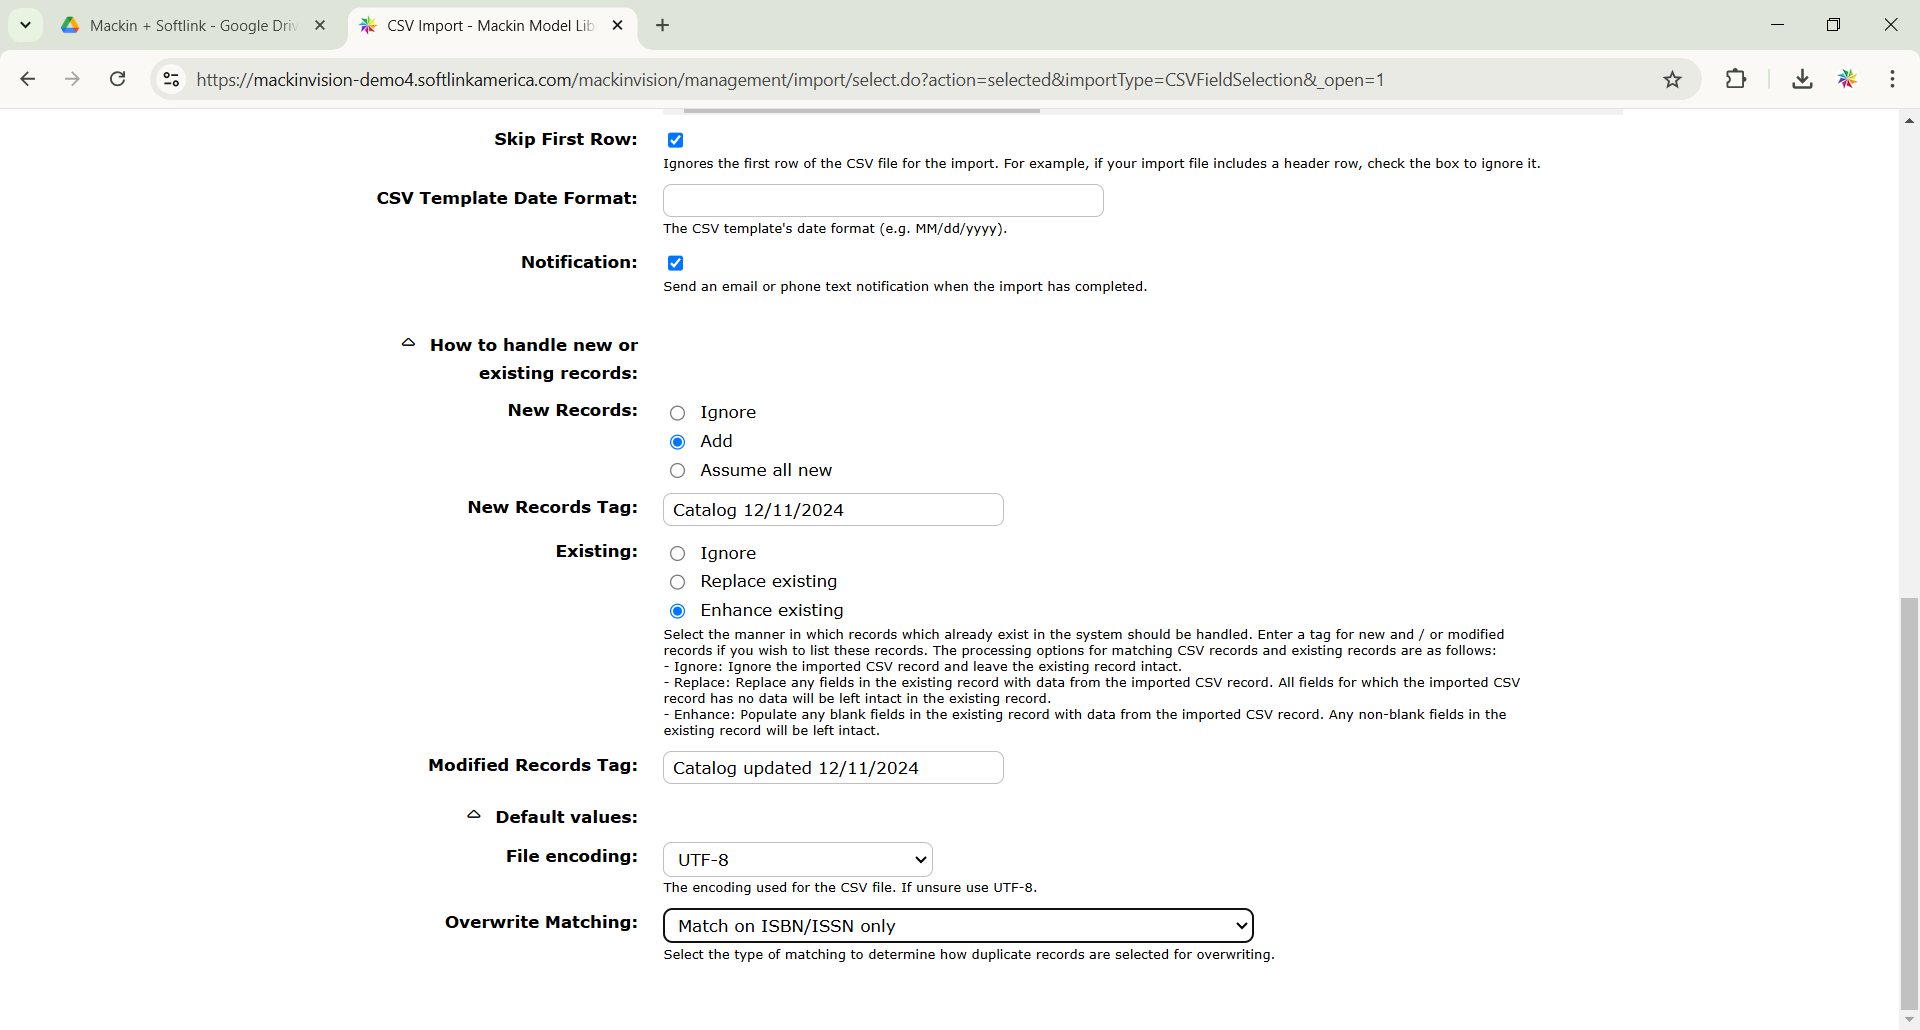Select Add for New Records
The image size is (1920, 1030).
[677, 442]
